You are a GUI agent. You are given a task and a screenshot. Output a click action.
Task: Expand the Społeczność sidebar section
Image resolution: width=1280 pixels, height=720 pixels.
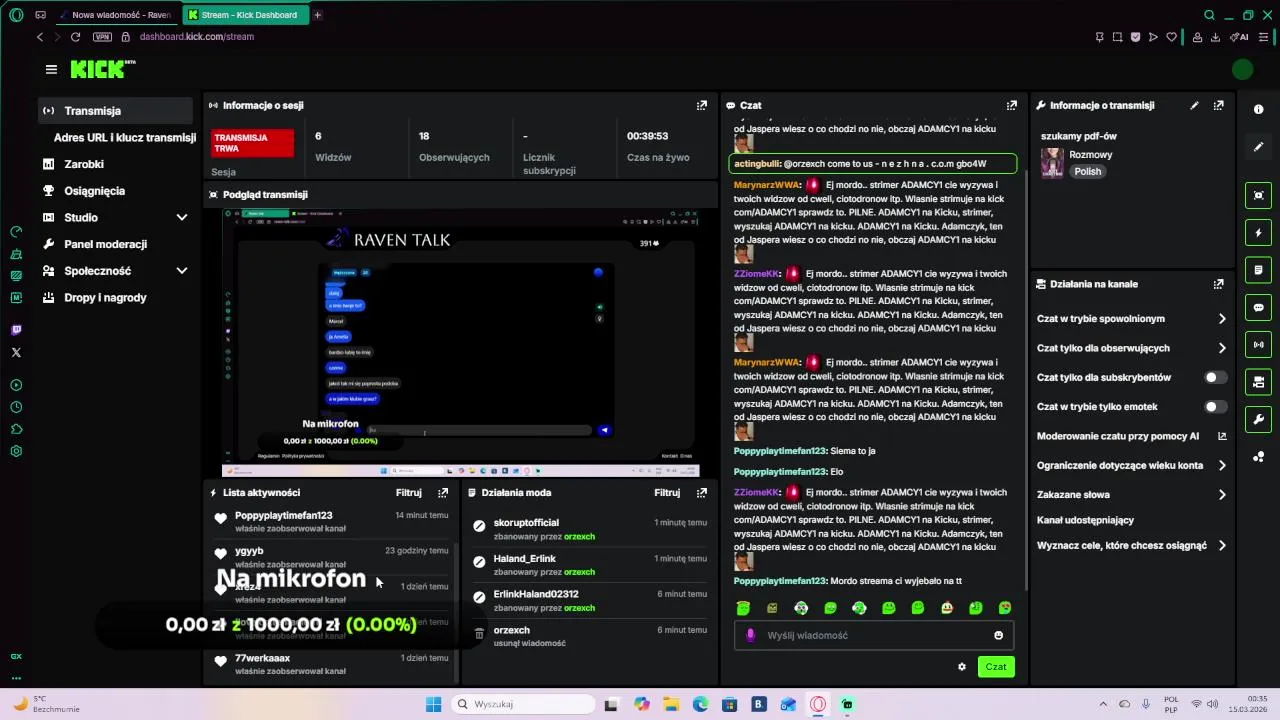(182, 271)
